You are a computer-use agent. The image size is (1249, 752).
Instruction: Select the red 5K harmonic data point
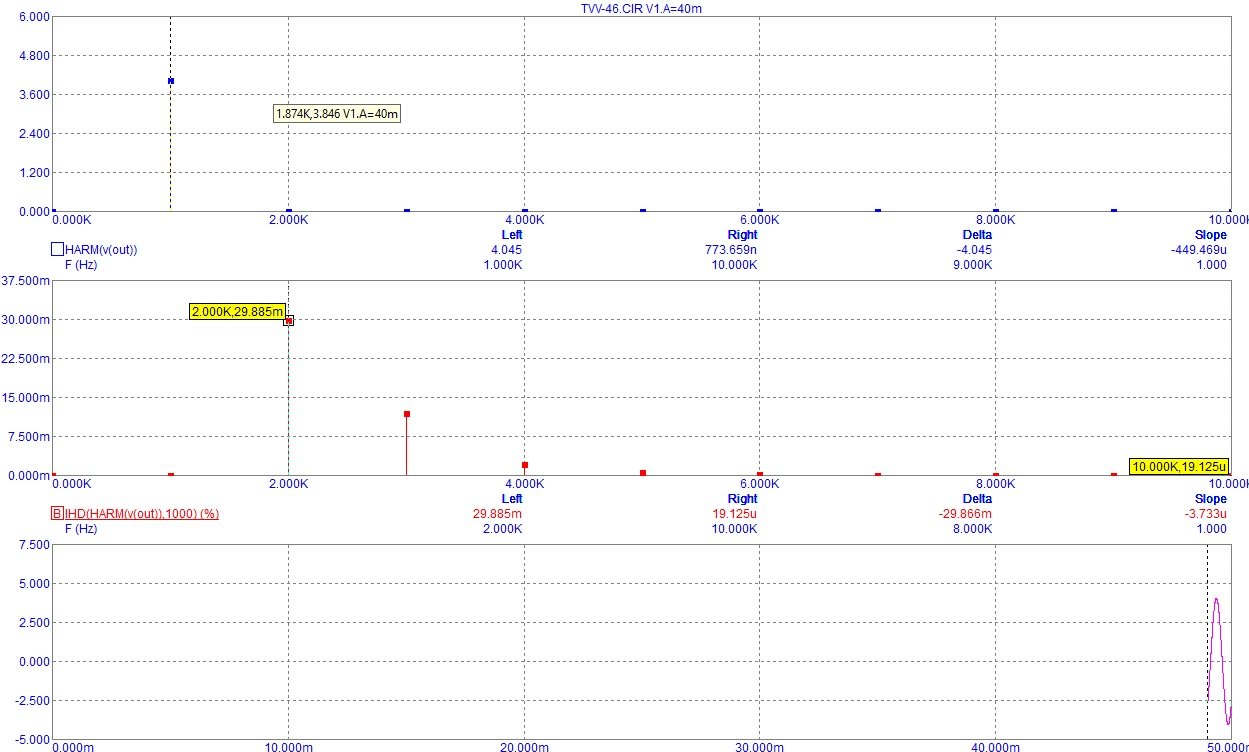coord(643,473)
